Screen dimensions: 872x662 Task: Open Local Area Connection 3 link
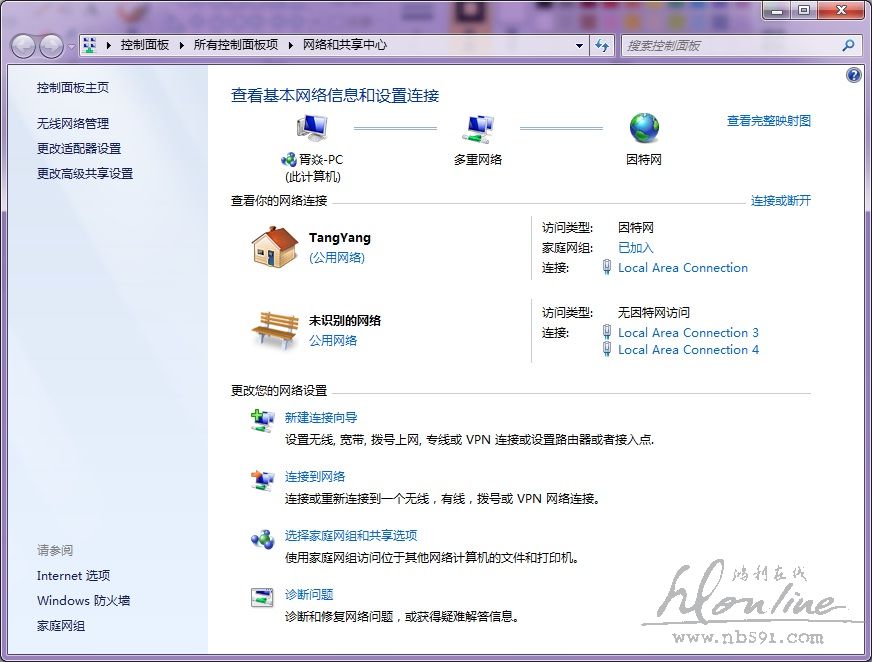point(688,332)
